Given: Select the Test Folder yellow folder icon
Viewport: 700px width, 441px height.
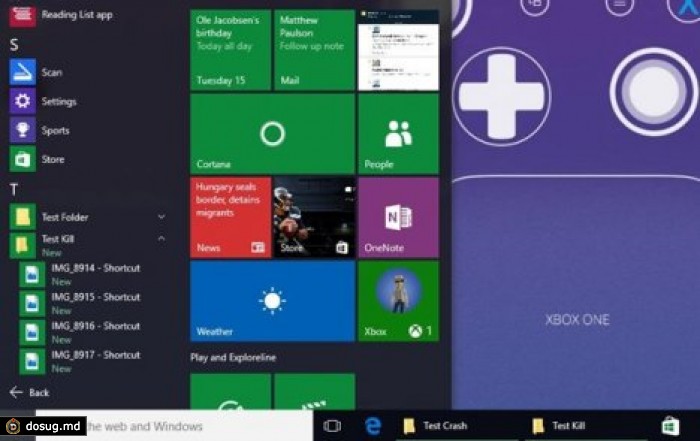Looking at the screenshot, I should click(x=22, y=217).
